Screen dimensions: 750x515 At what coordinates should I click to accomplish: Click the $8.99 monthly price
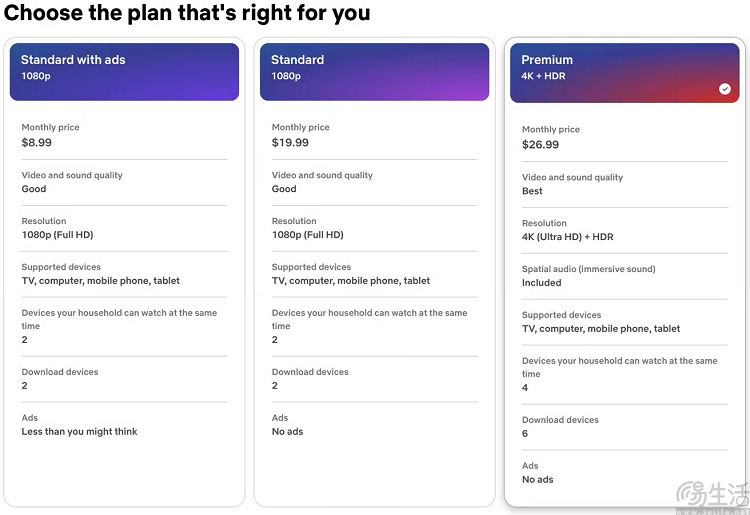point(37,143)
